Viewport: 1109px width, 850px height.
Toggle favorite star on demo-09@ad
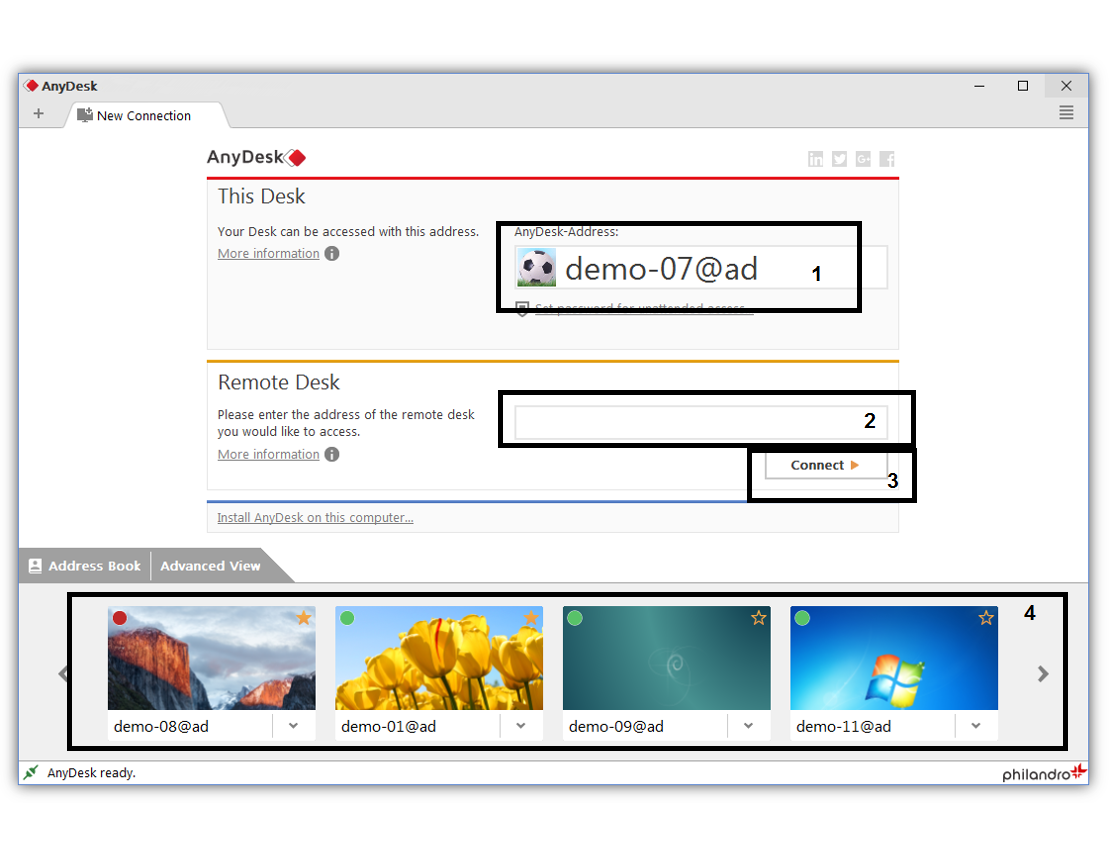pos(759,618)
